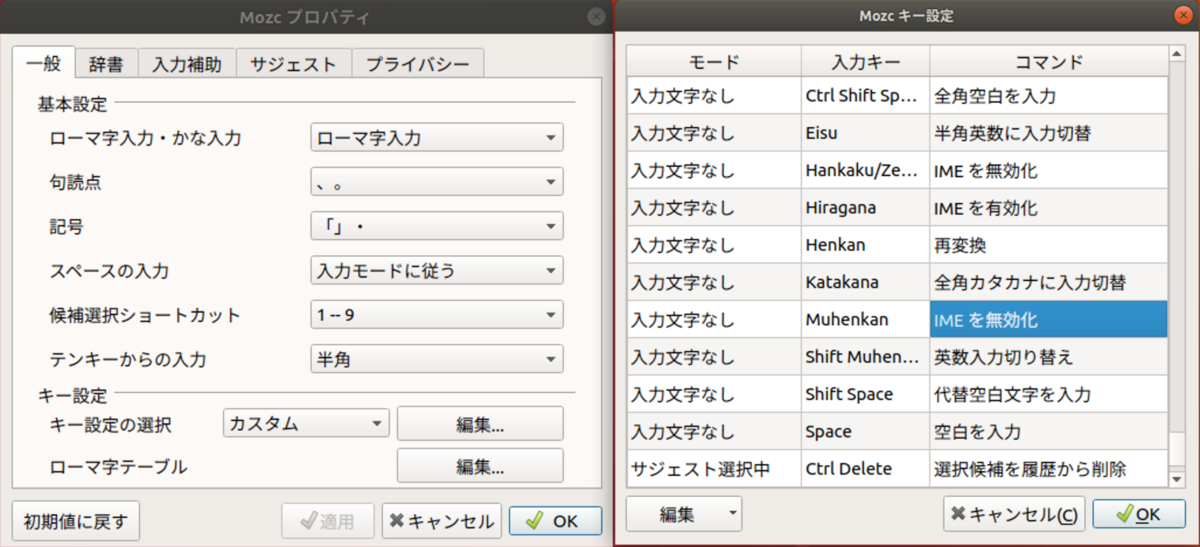Click the Katakana key cell
This screenshot has height=547, width=1200.
pos(865,282)
